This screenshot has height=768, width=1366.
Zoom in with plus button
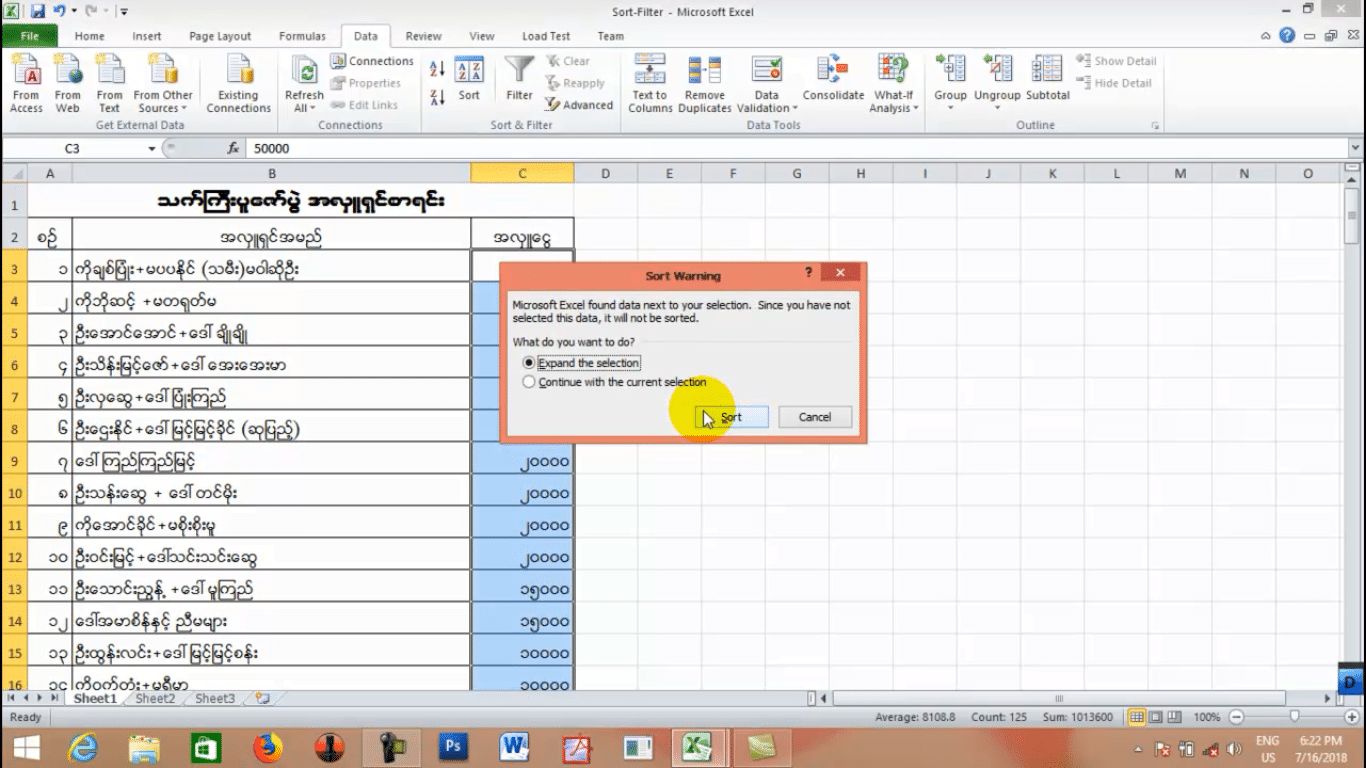pyautogui.click(x=1352, y=717)
